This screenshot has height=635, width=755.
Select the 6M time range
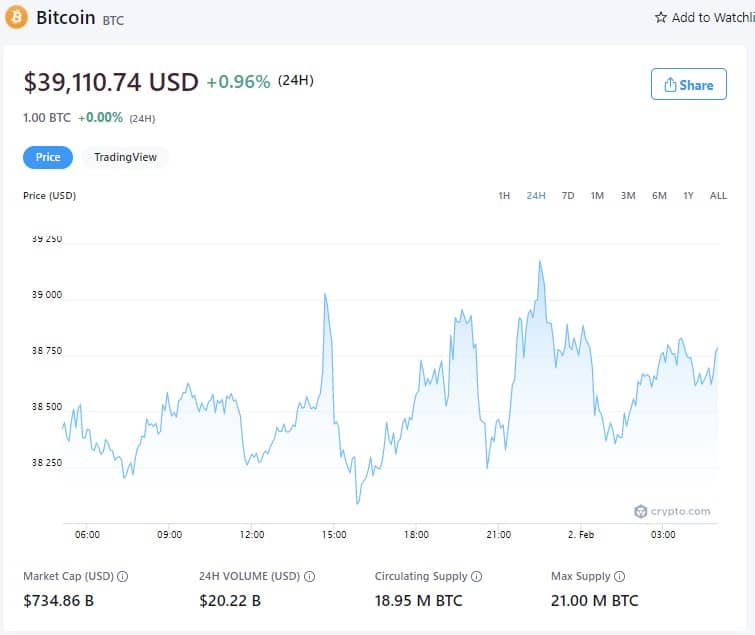tap(659, 195)
